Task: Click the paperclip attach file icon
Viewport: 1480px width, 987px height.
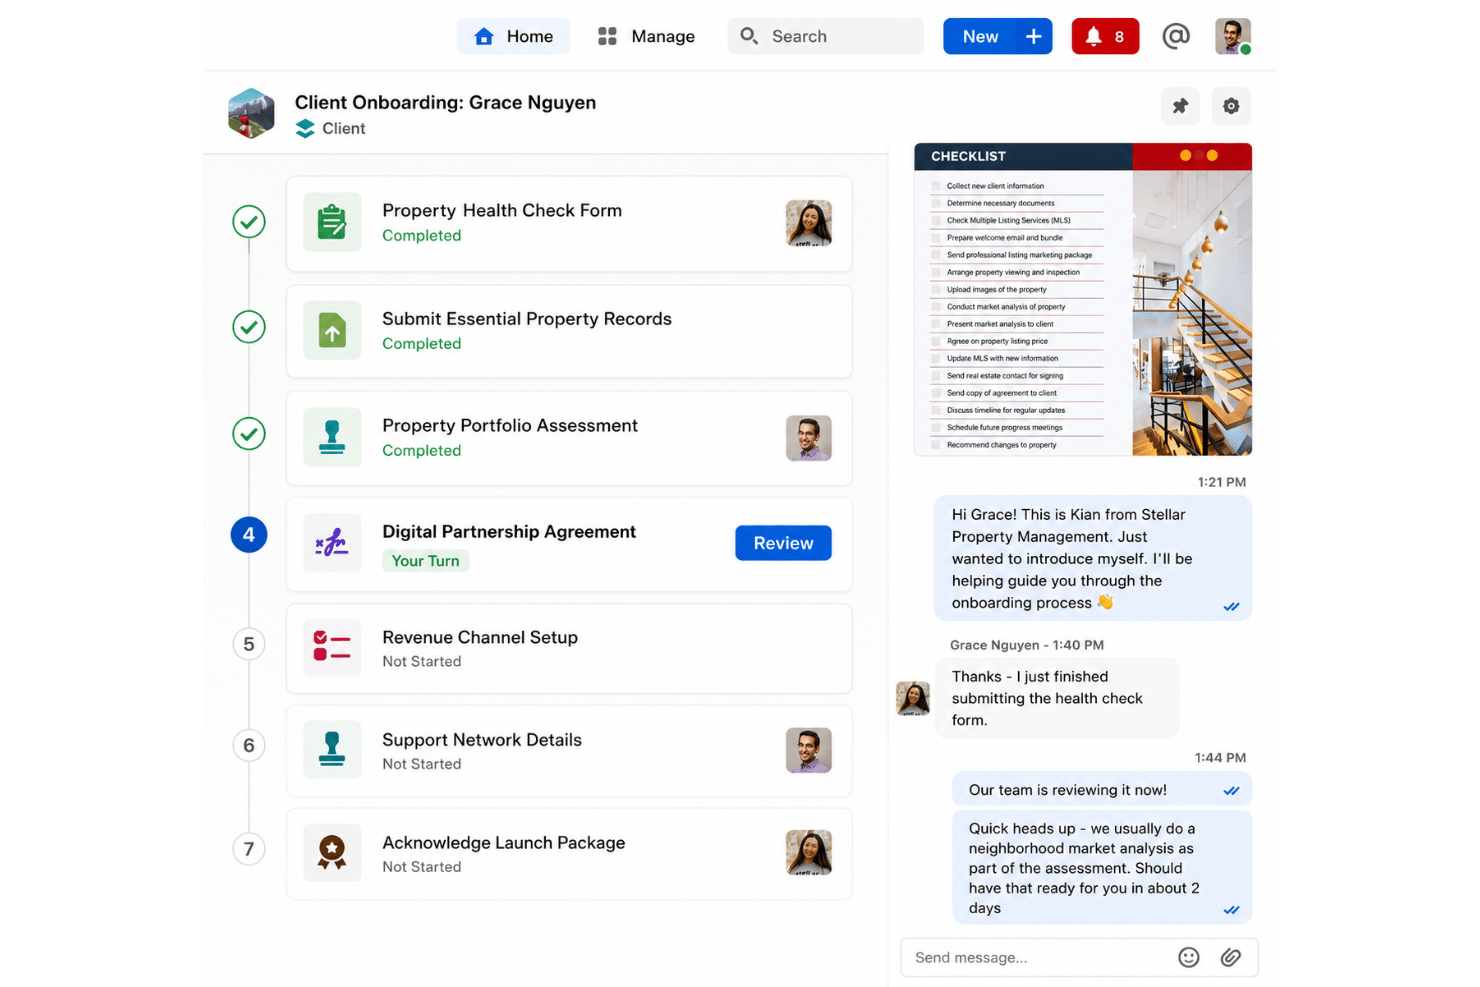Action: point(1231,957)
